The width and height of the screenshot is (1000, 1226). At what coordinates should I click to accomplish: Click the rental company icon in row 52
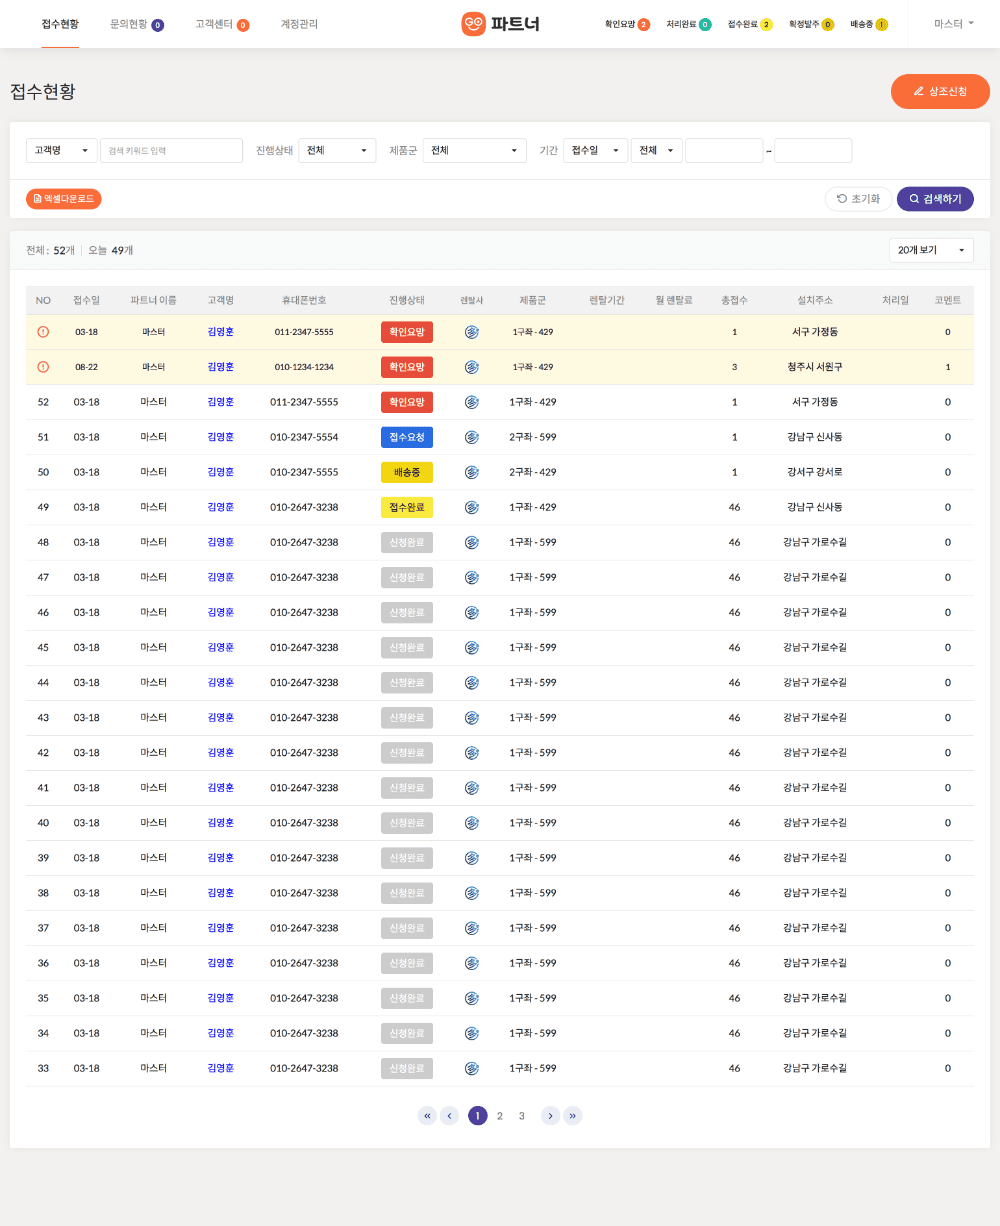pos(472,402)
